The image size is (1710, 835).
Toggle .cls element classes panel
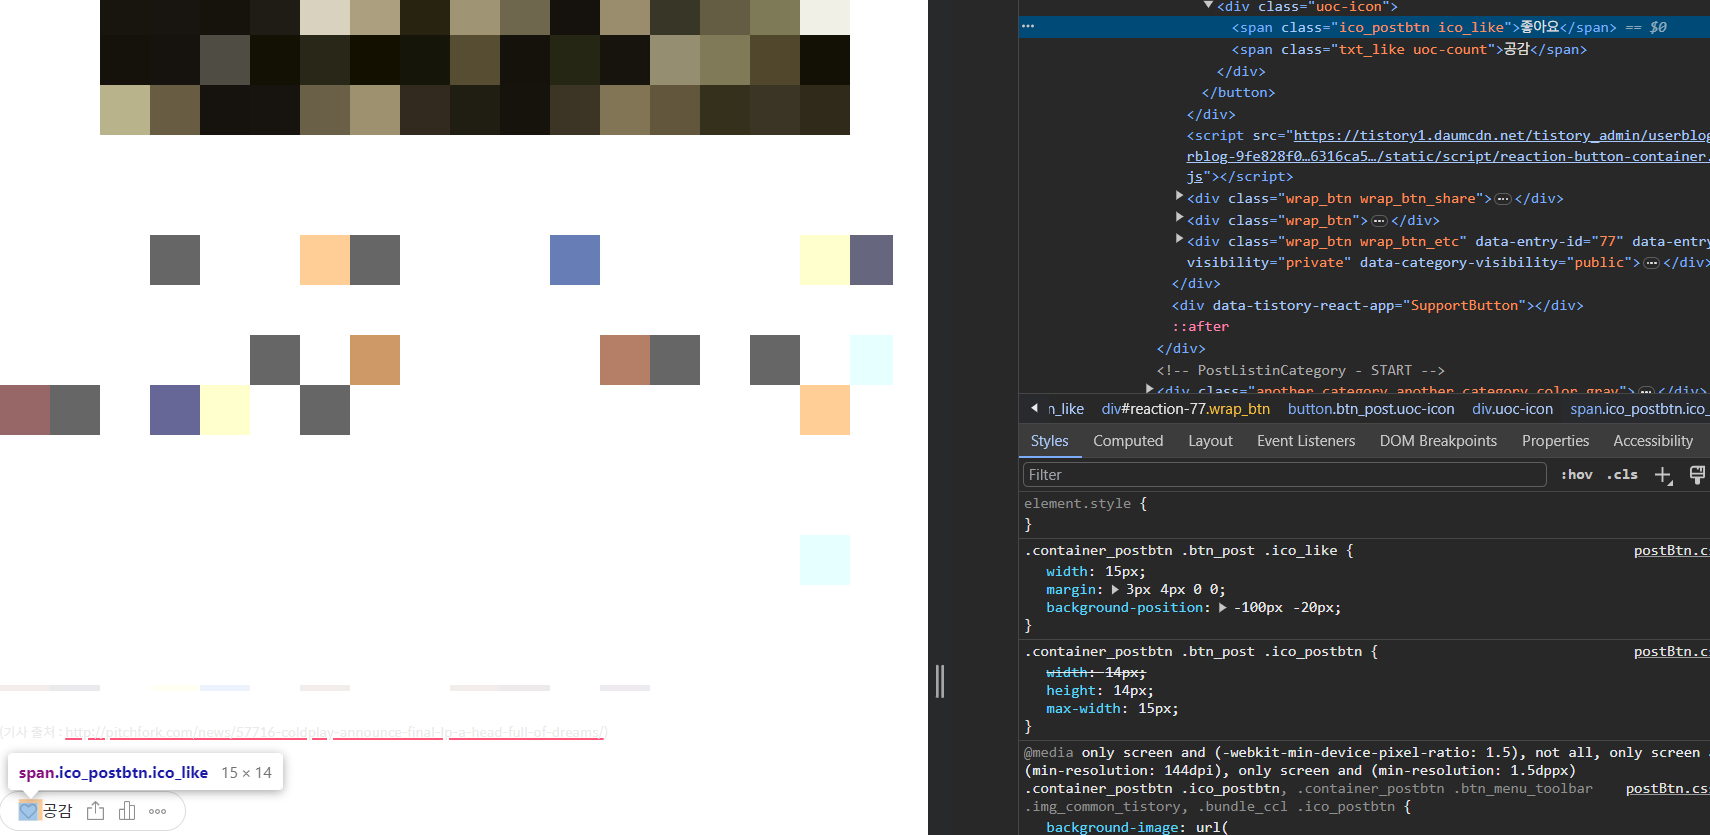pos(1622,475)
